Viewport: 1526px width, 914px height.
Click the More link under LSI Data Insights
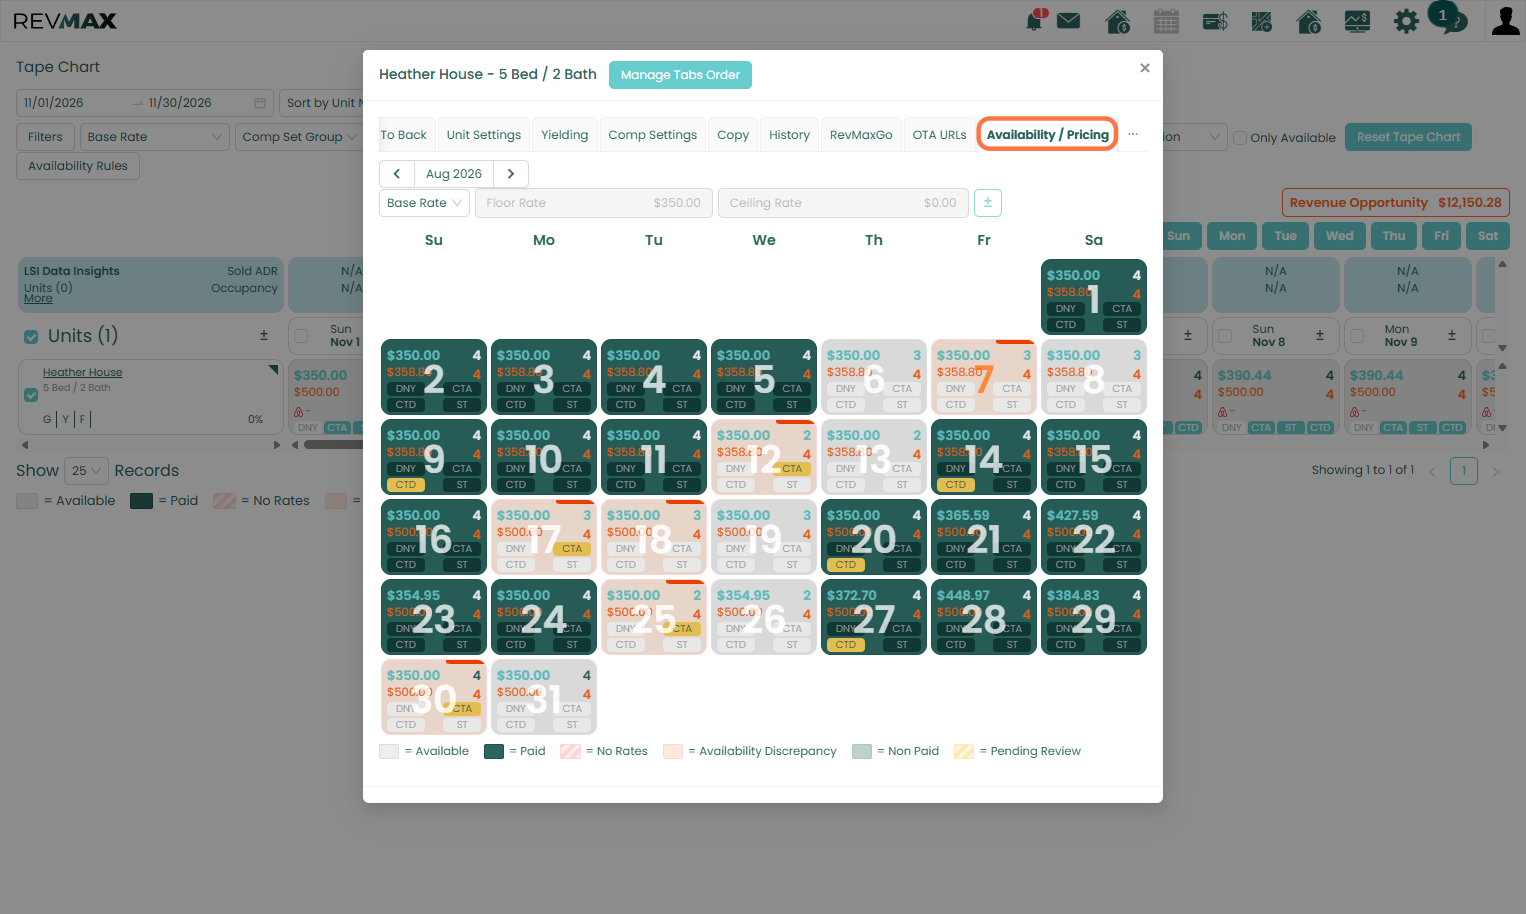[x=38, y=299]
